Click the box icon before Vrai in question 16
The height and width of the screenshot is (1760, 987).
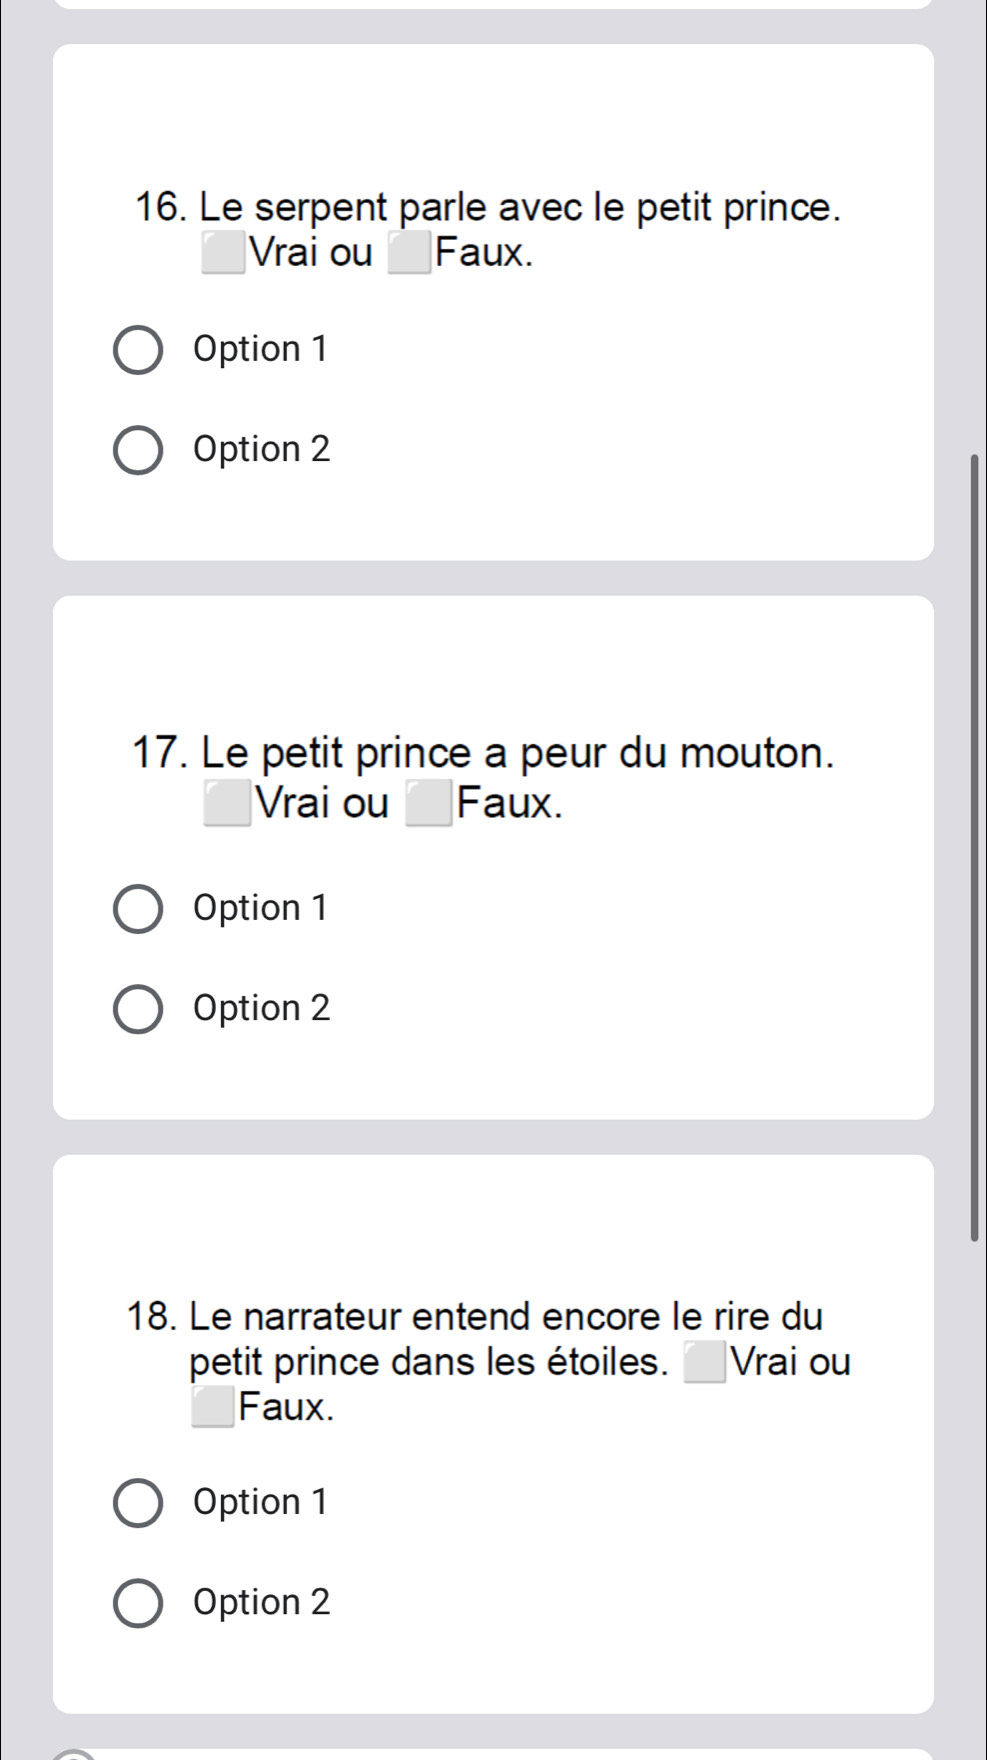click(x=223, y=253)
